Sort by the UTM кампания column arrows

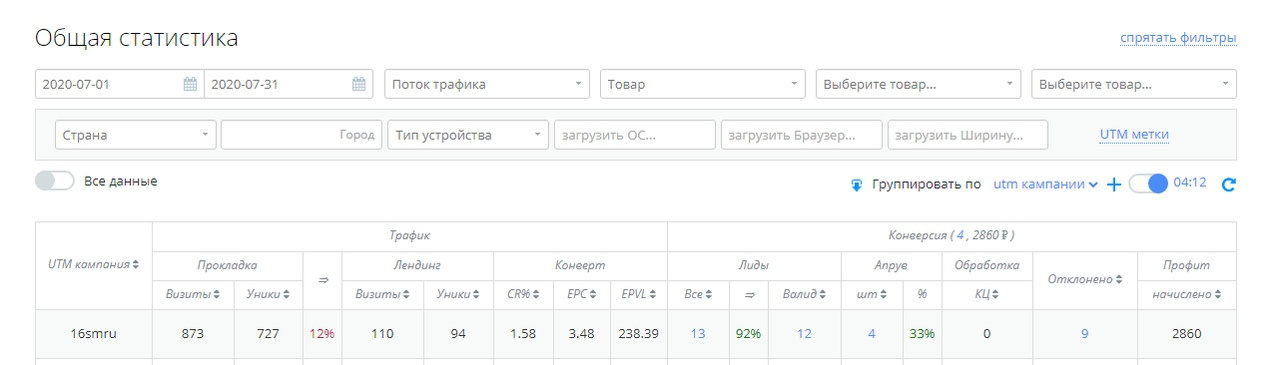click(136, 263)
